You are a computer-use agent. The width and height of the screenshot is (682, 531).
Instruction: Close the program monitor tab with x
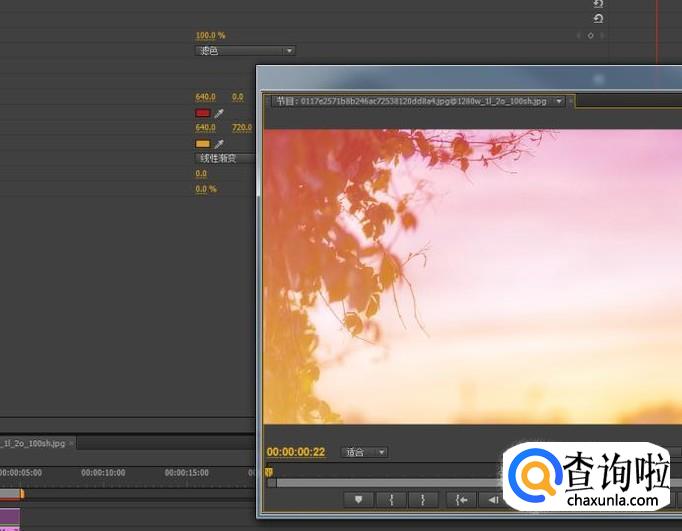pyautogui.click(x=571, y=101)
